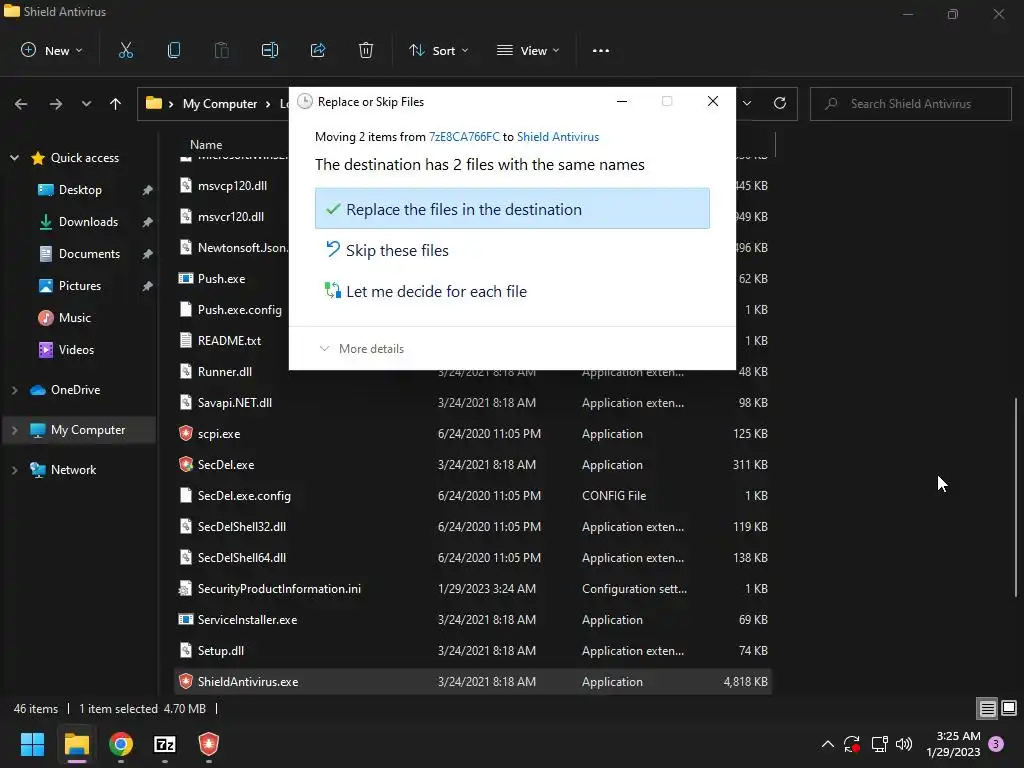1024x768 pixels.
Task: Click the Cut scissors icon
Action: 125,50
